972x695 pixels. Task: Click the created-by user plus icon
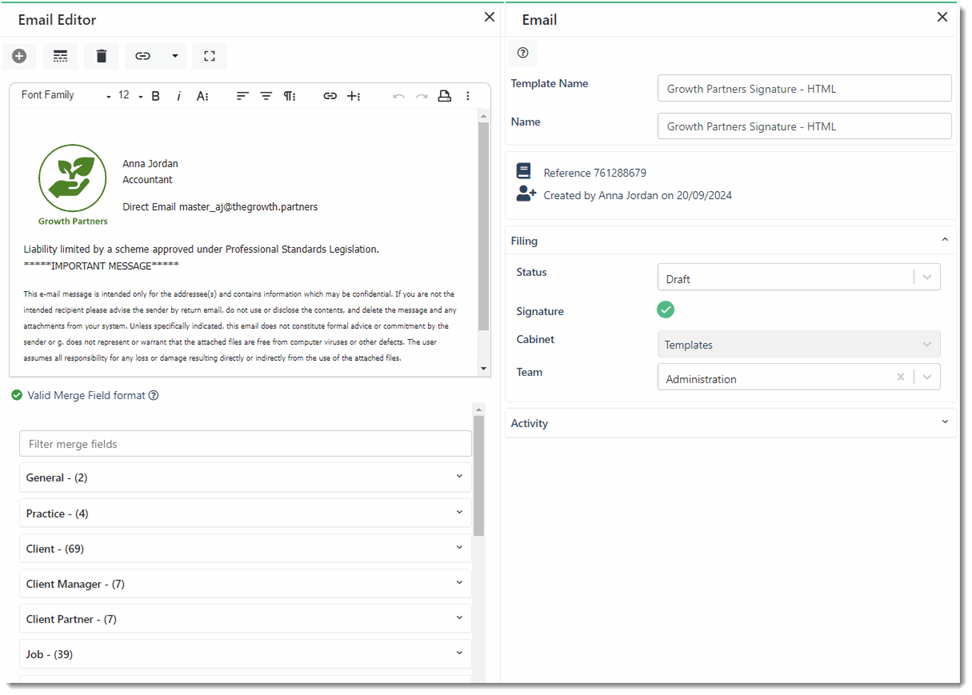pos(526,194)
